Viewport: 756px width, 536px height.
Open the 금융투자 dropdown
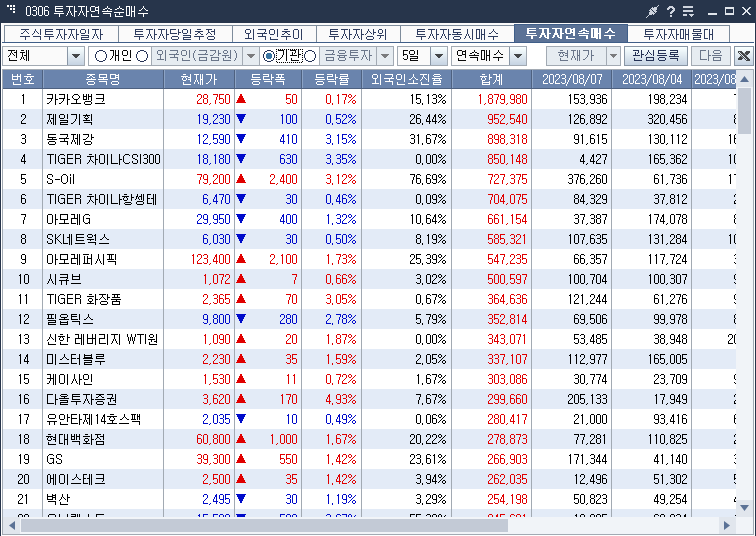coord(385,56)
